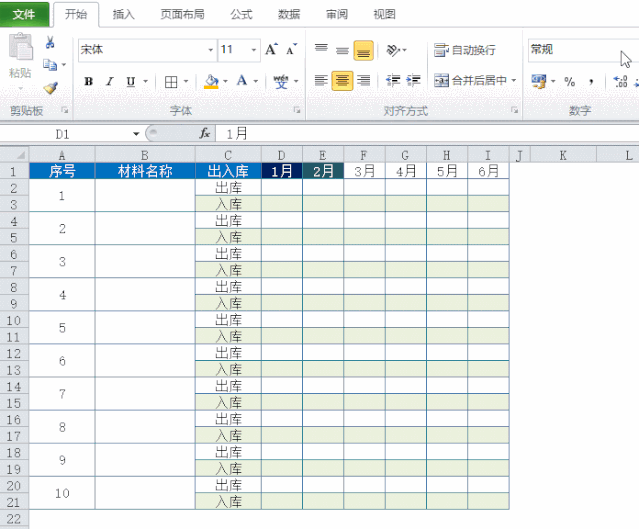The image size is (639, 529).
Task: Click the 1月 header cell
Action: pyautogui.click(x=282, y=171)
